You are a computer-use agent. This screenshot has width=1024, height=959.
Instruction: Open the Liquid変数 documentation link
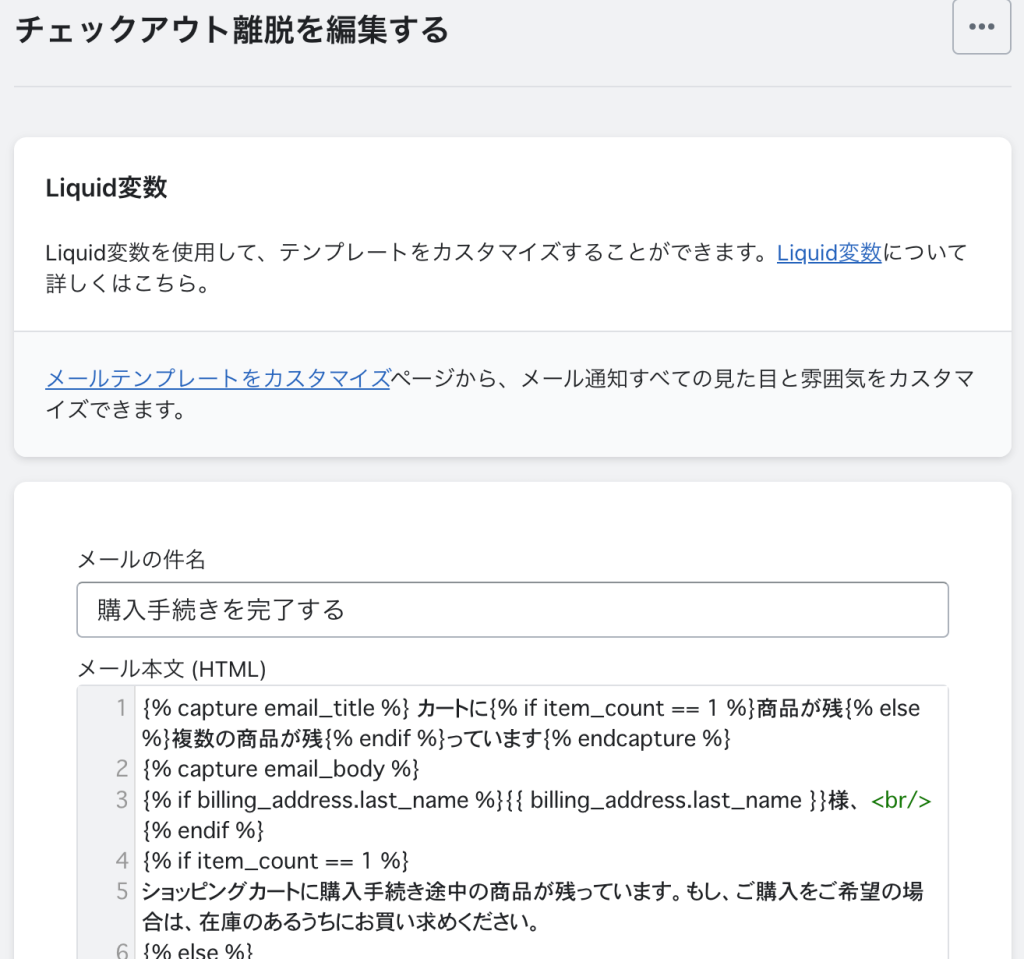[x=829, y=253]
